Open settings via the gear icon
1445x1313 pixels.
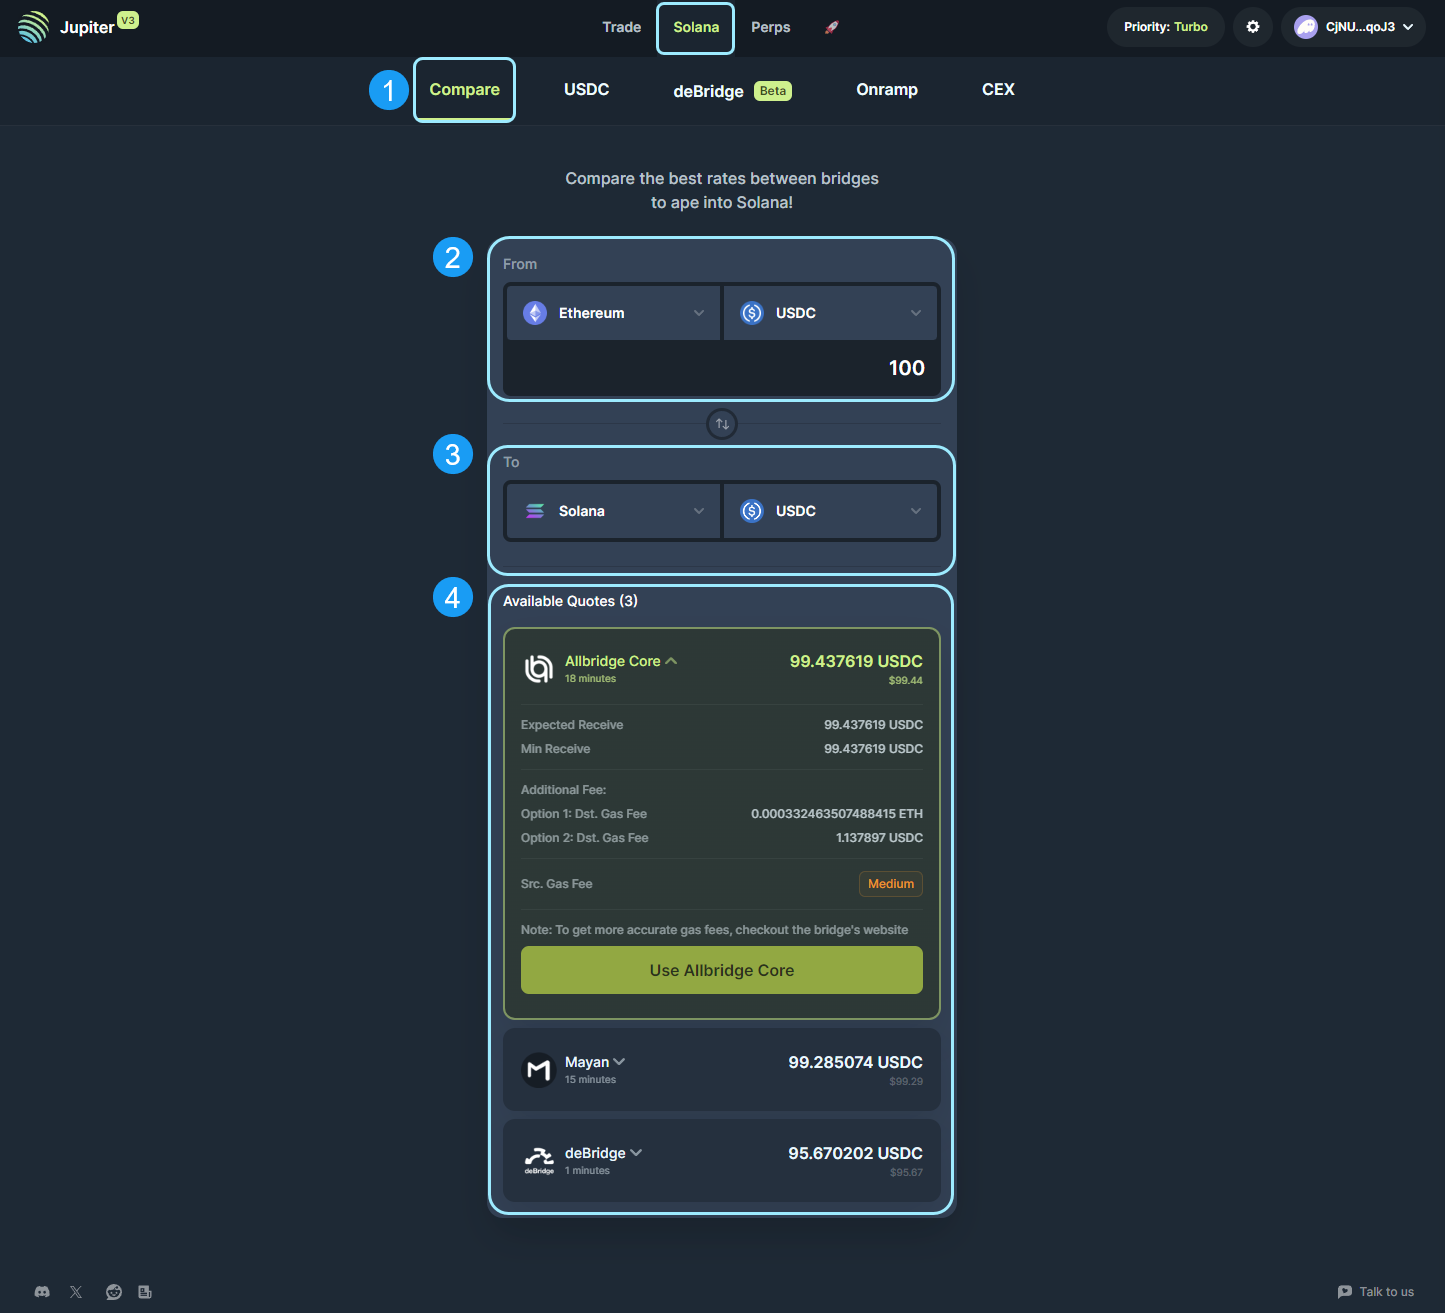pos(1253,27)
